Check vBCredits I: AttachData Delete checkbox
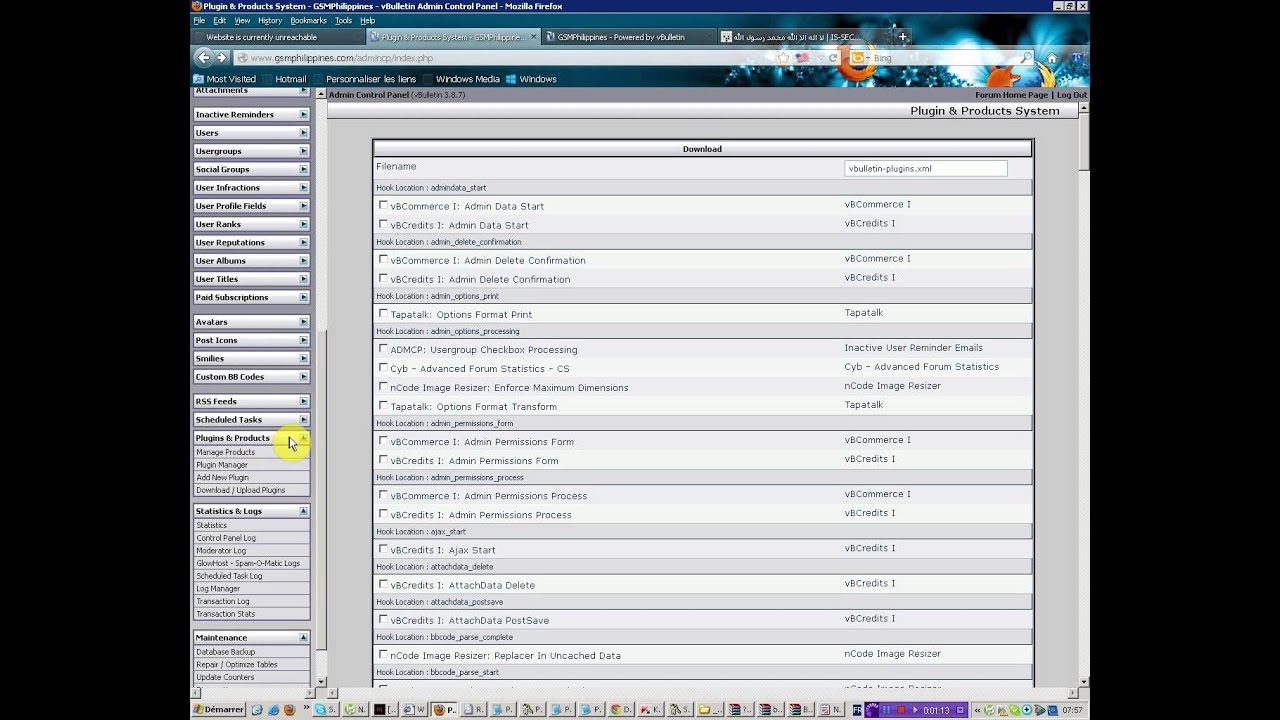Screen dimensions: 1280x720 [x=383, y=583]
